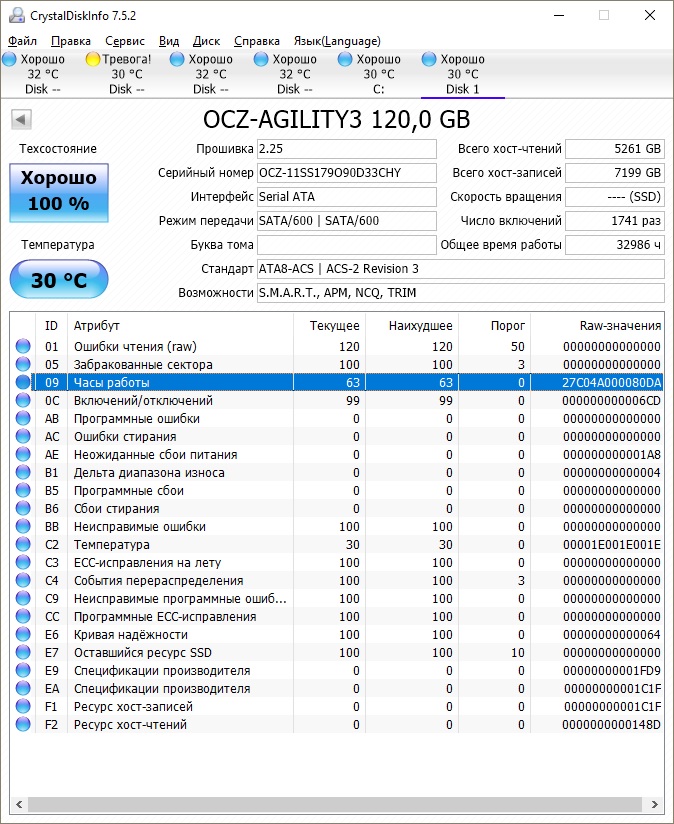Click the raw value 00001E001E001E
Screen dimensions: 674x824
pyautogui.click(x=612, y=544)
